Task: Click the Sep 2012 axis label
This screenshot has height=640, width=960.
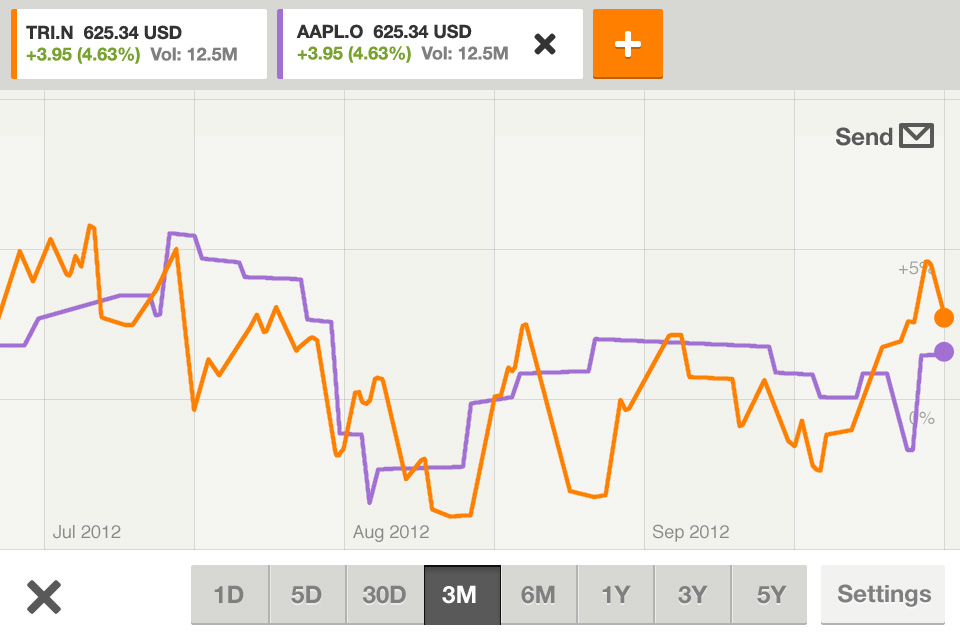Action: [690, 532]
